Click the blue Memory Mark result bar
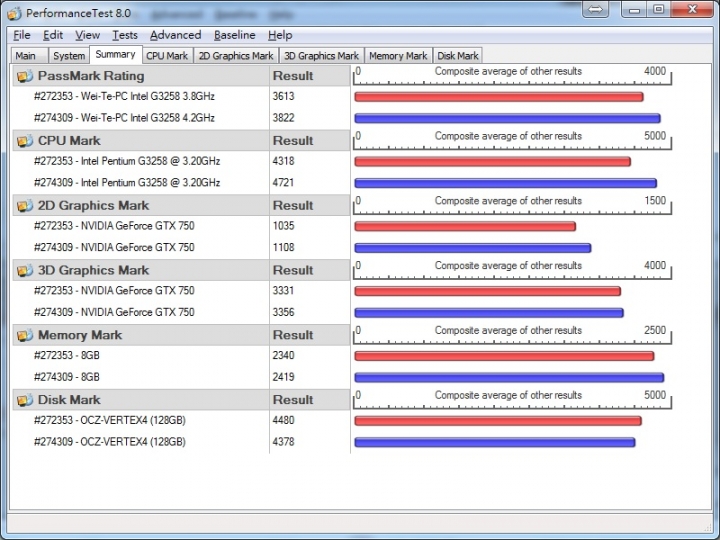 coord(509,377)
